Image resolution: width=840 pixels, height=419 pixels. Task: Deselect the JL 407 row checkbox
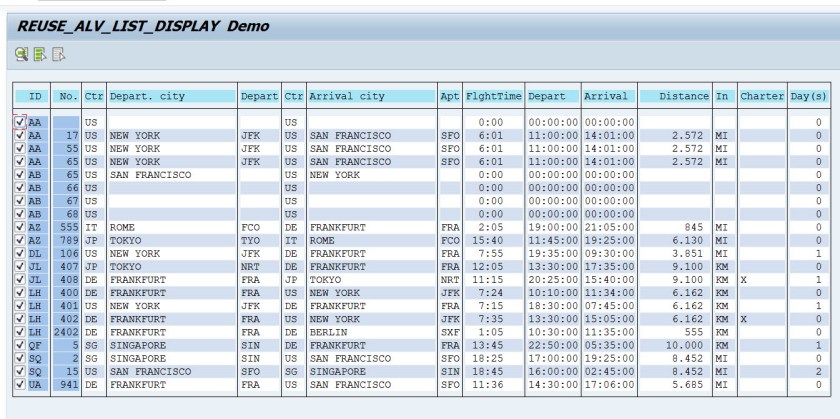coord(20,266)
